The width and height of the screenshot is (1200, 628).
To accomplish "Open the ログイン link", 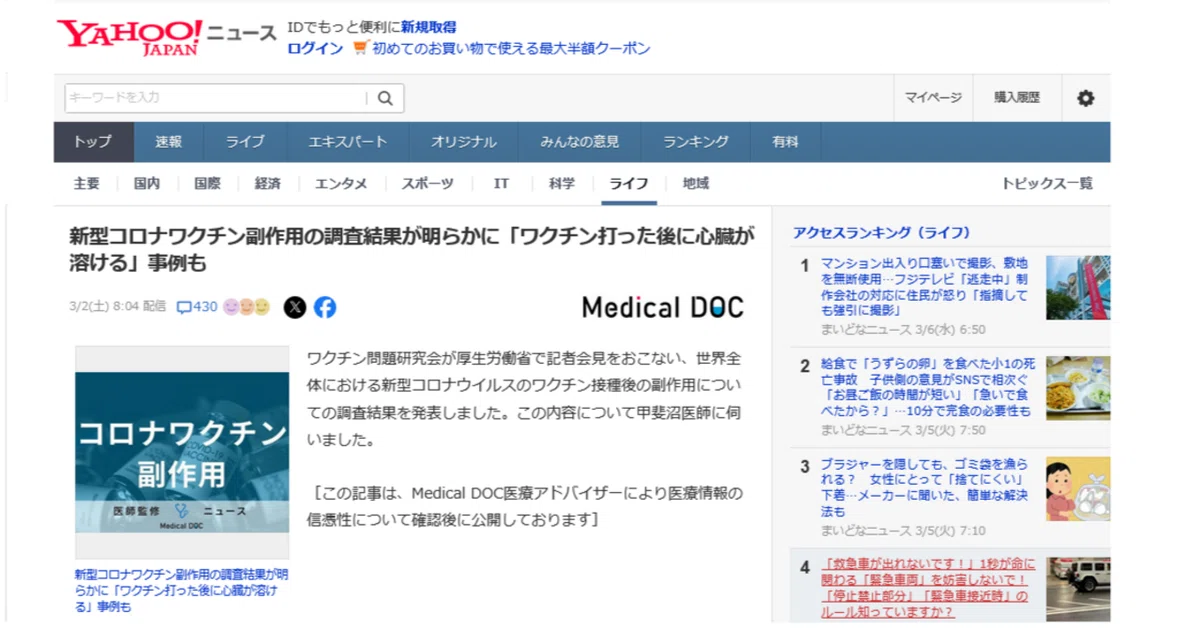I will (x=315, y=48).
